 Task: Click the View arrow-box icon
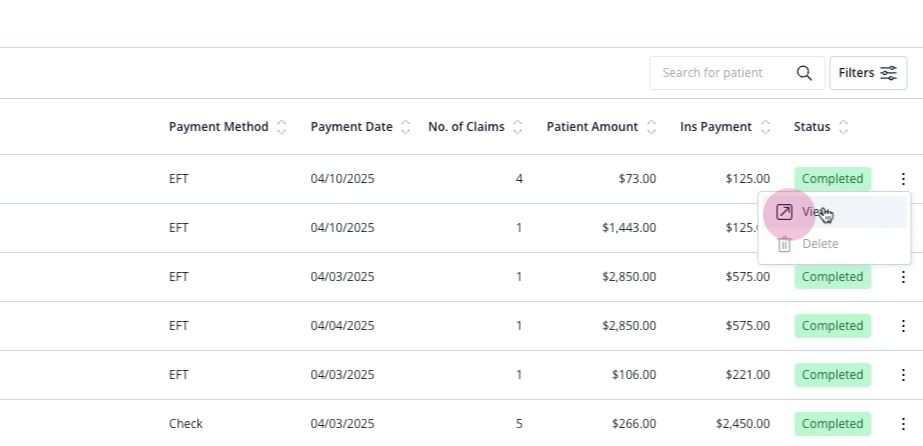(784, 212)
